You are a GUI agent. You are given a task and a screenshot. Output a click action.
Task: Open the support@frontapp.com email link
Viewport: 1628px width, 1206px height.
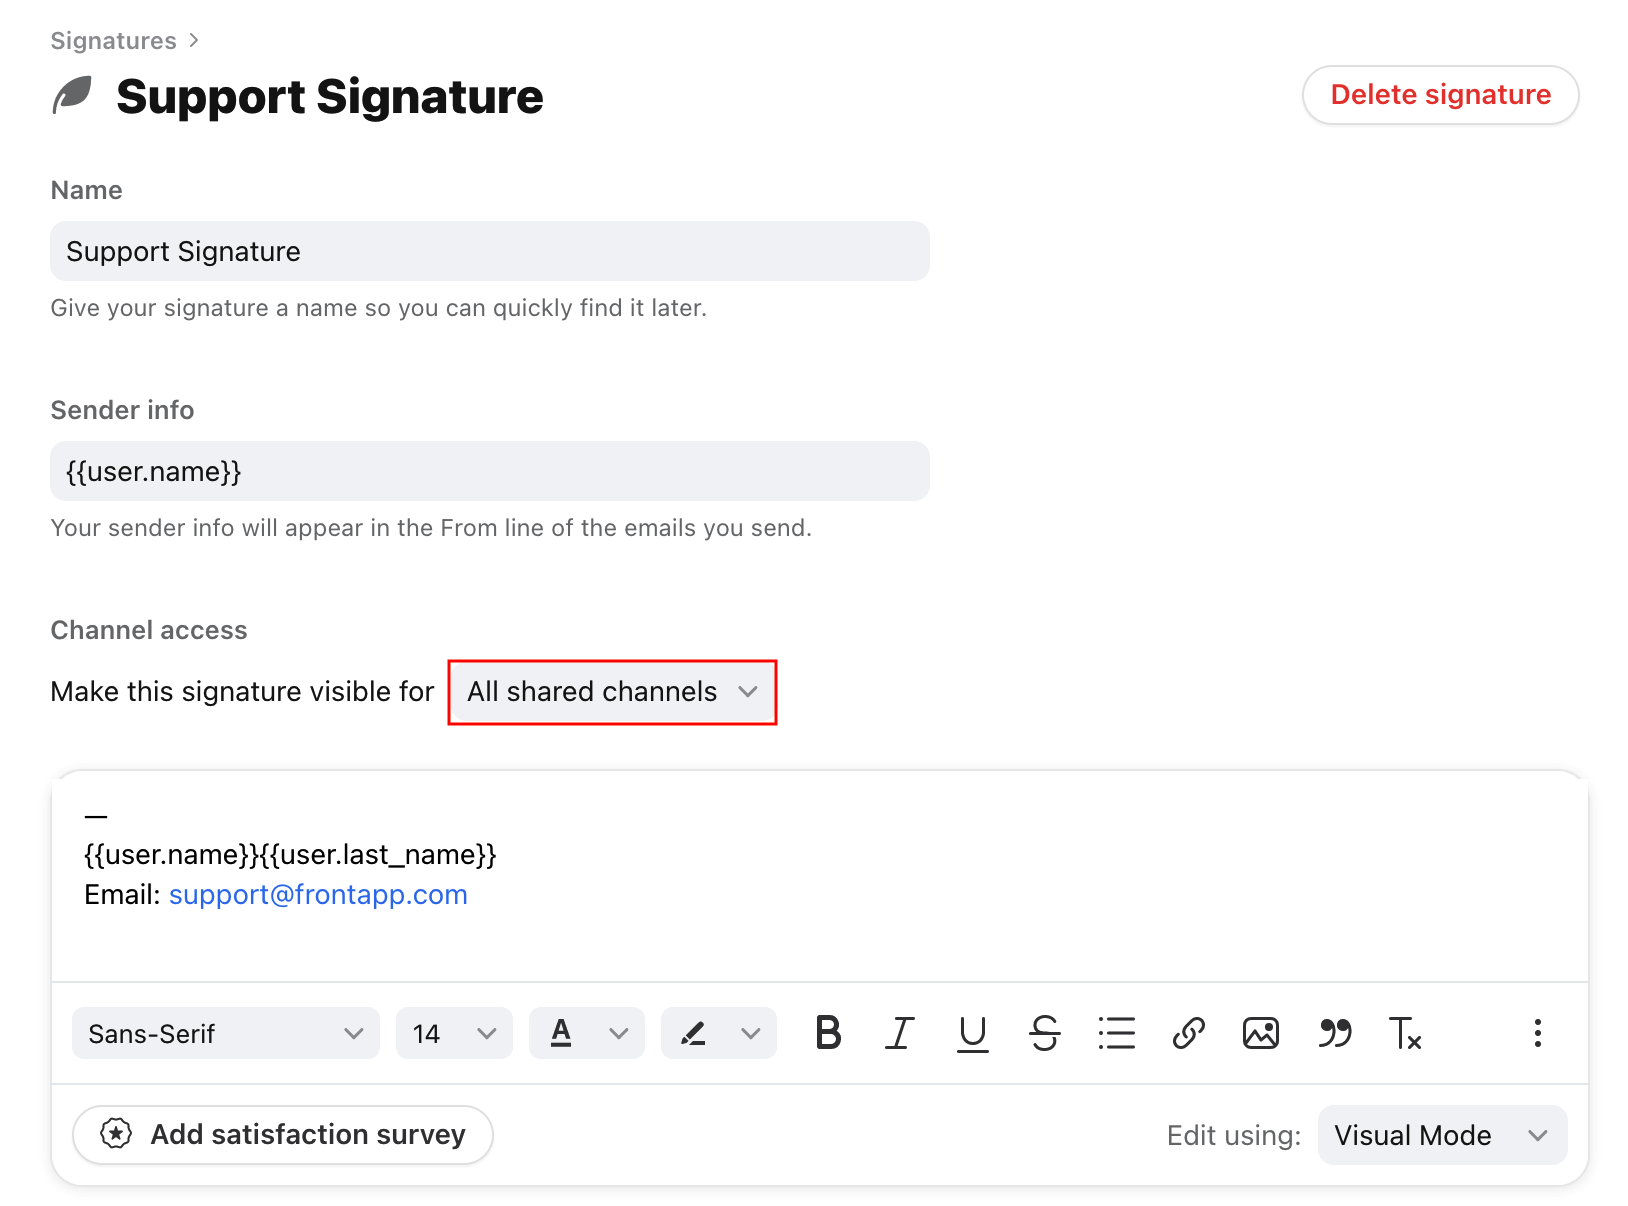318,894
